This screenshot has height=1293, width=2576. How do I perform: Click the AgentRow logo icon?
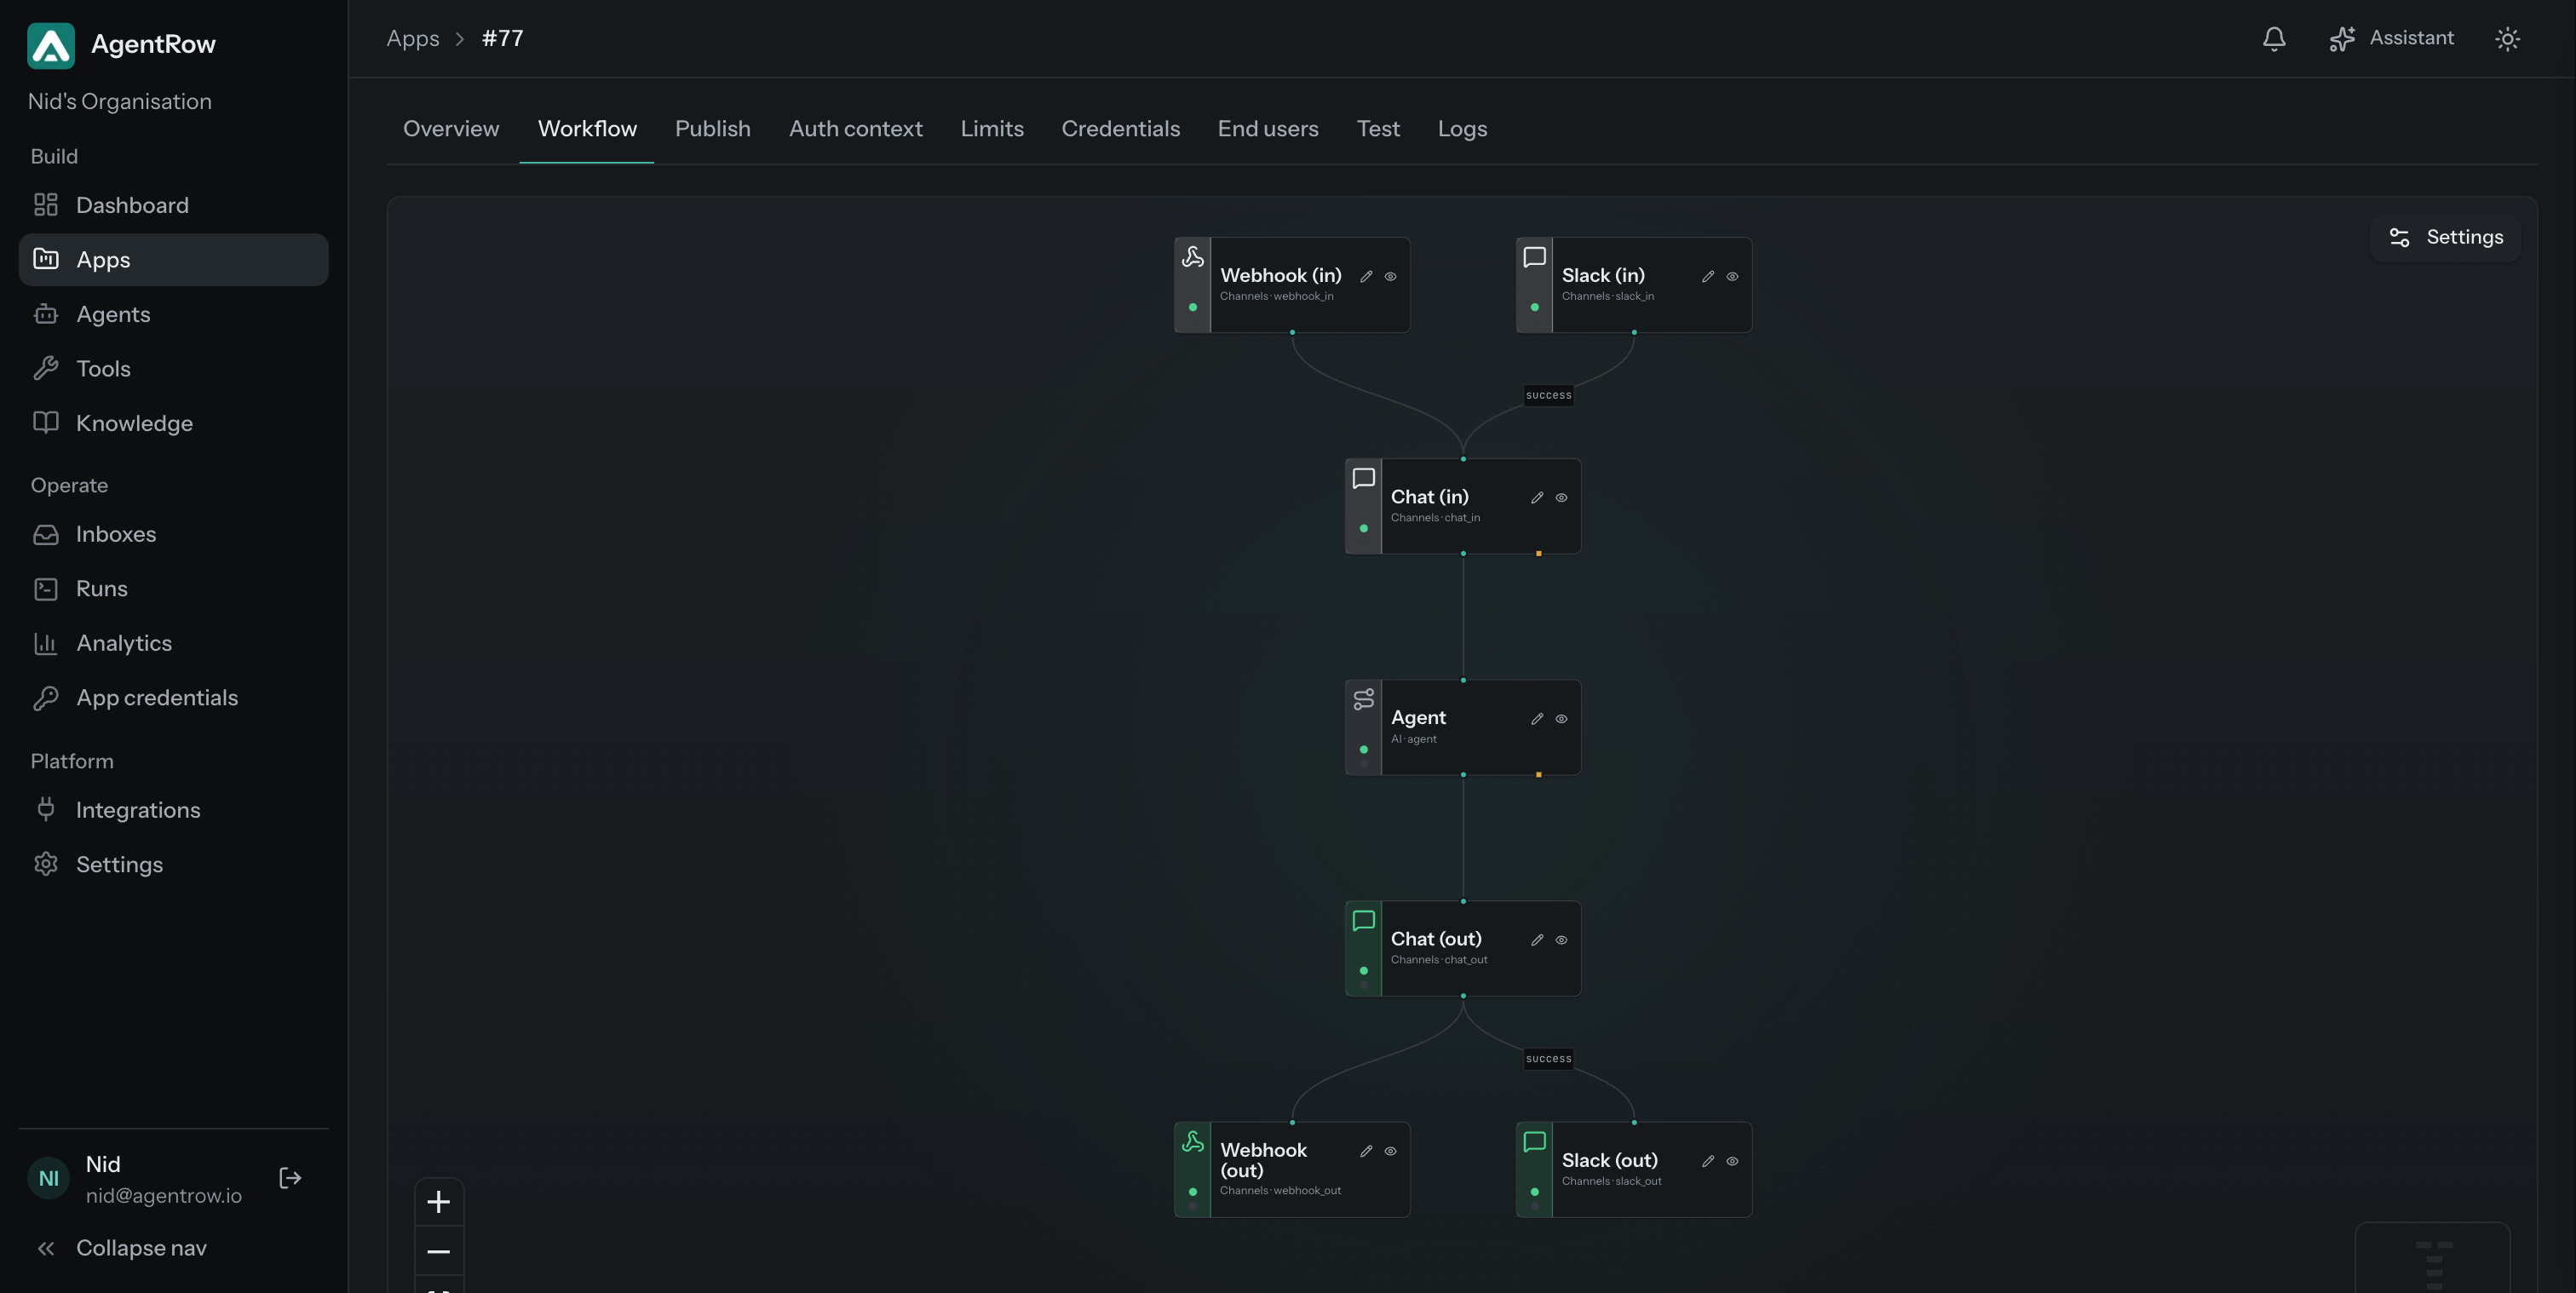(x=51, y=45)
